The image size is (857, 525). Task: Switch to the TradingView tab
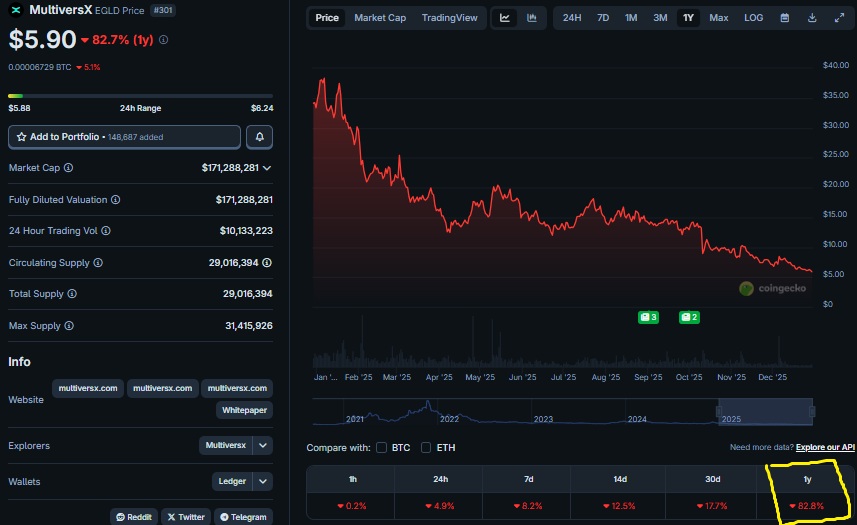tap(449, 18)
